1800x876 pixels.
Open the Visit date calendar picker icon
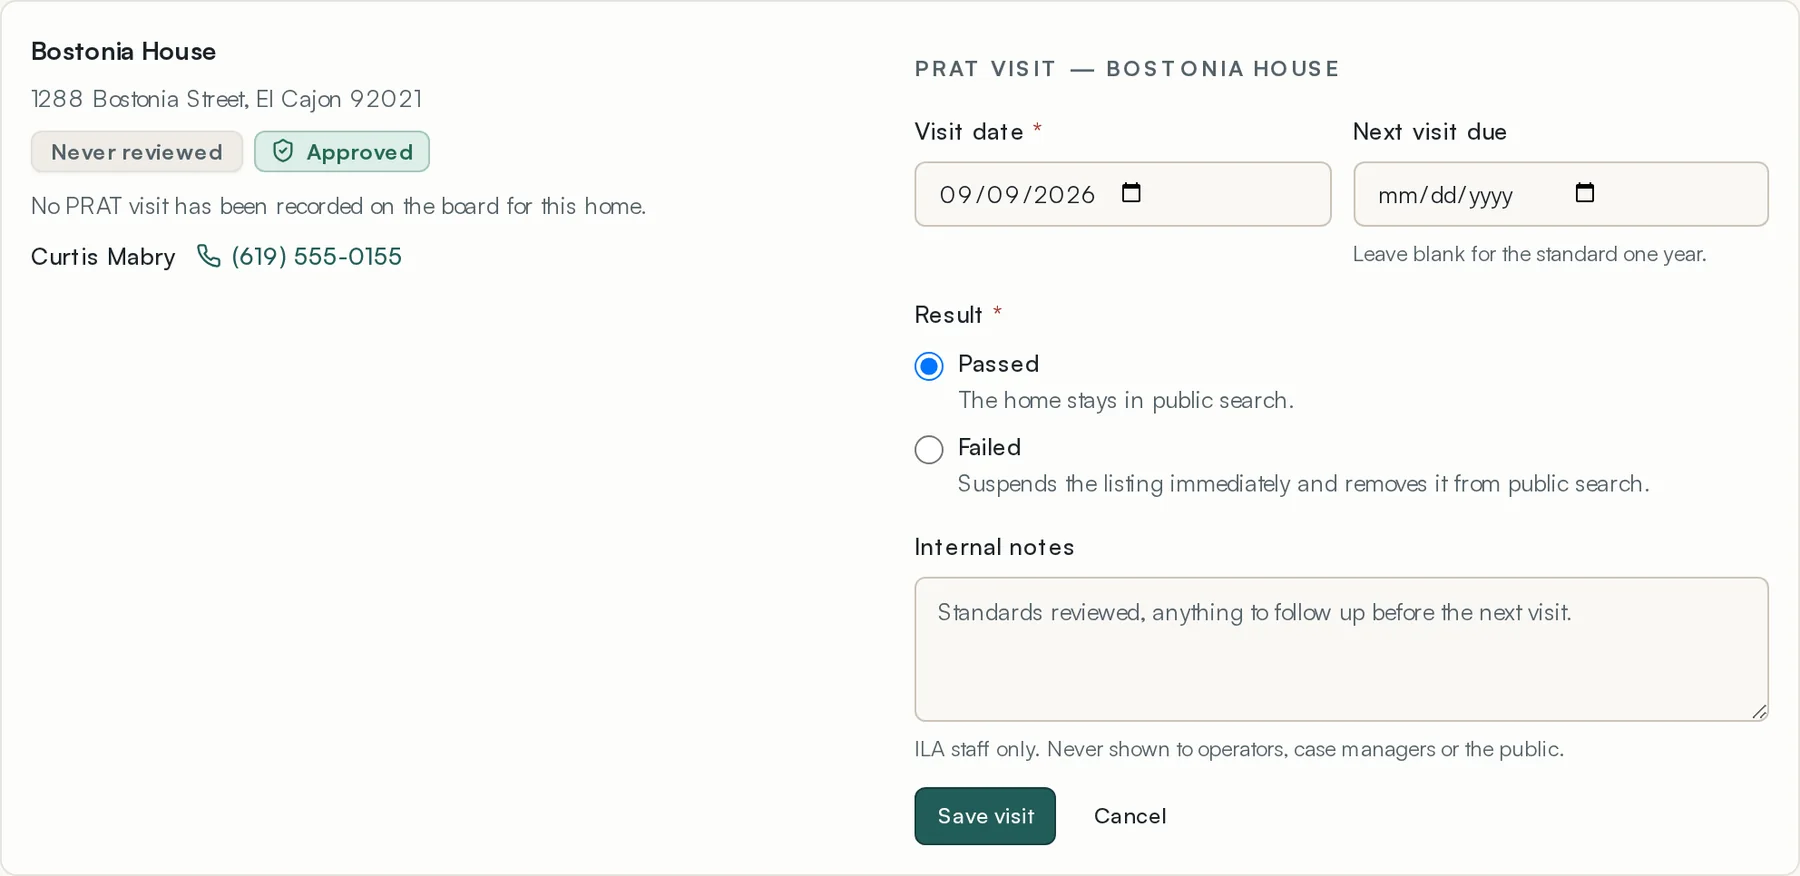(x=1131, y=192)
